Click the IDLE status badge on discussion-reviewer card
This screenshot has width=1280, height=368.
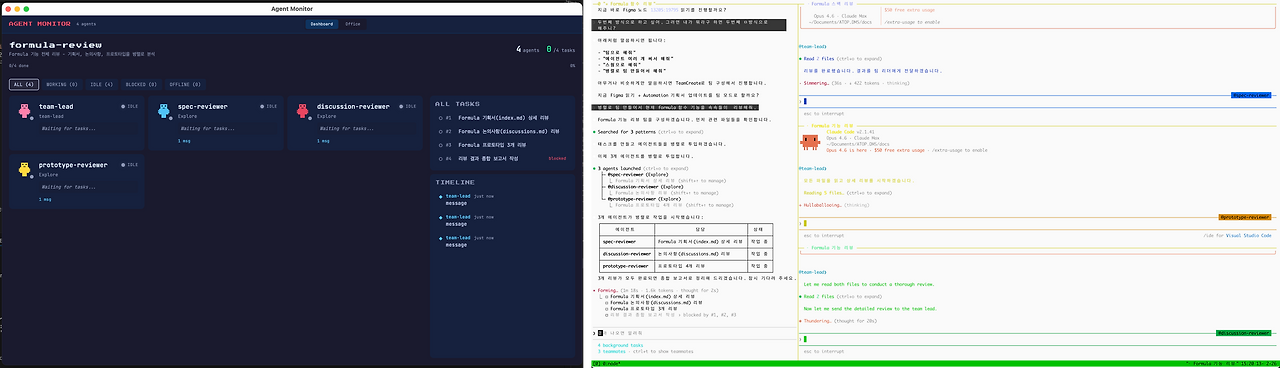pos(407,105)
